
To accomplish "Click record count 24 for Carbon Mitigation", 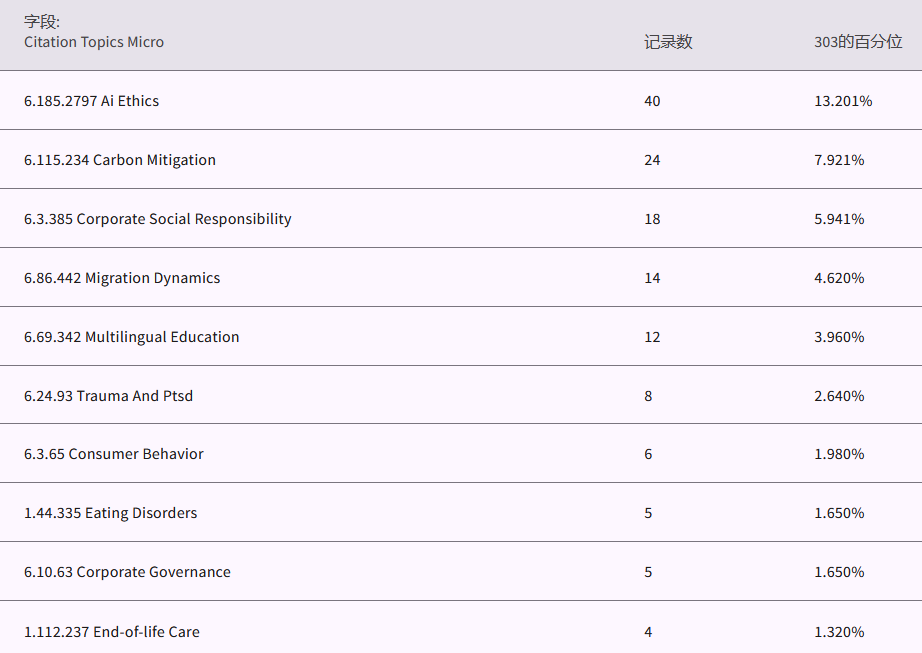I will coord(652,160).
